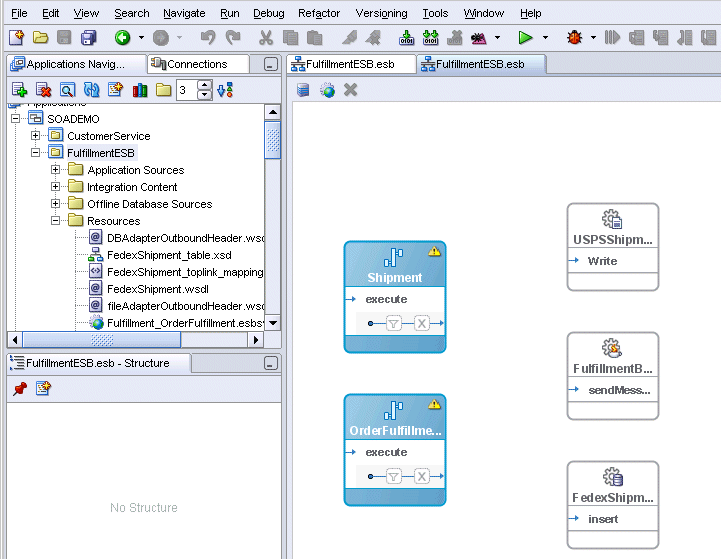Click the New Application icon in navigator toolbar

[x=19, y=90]
